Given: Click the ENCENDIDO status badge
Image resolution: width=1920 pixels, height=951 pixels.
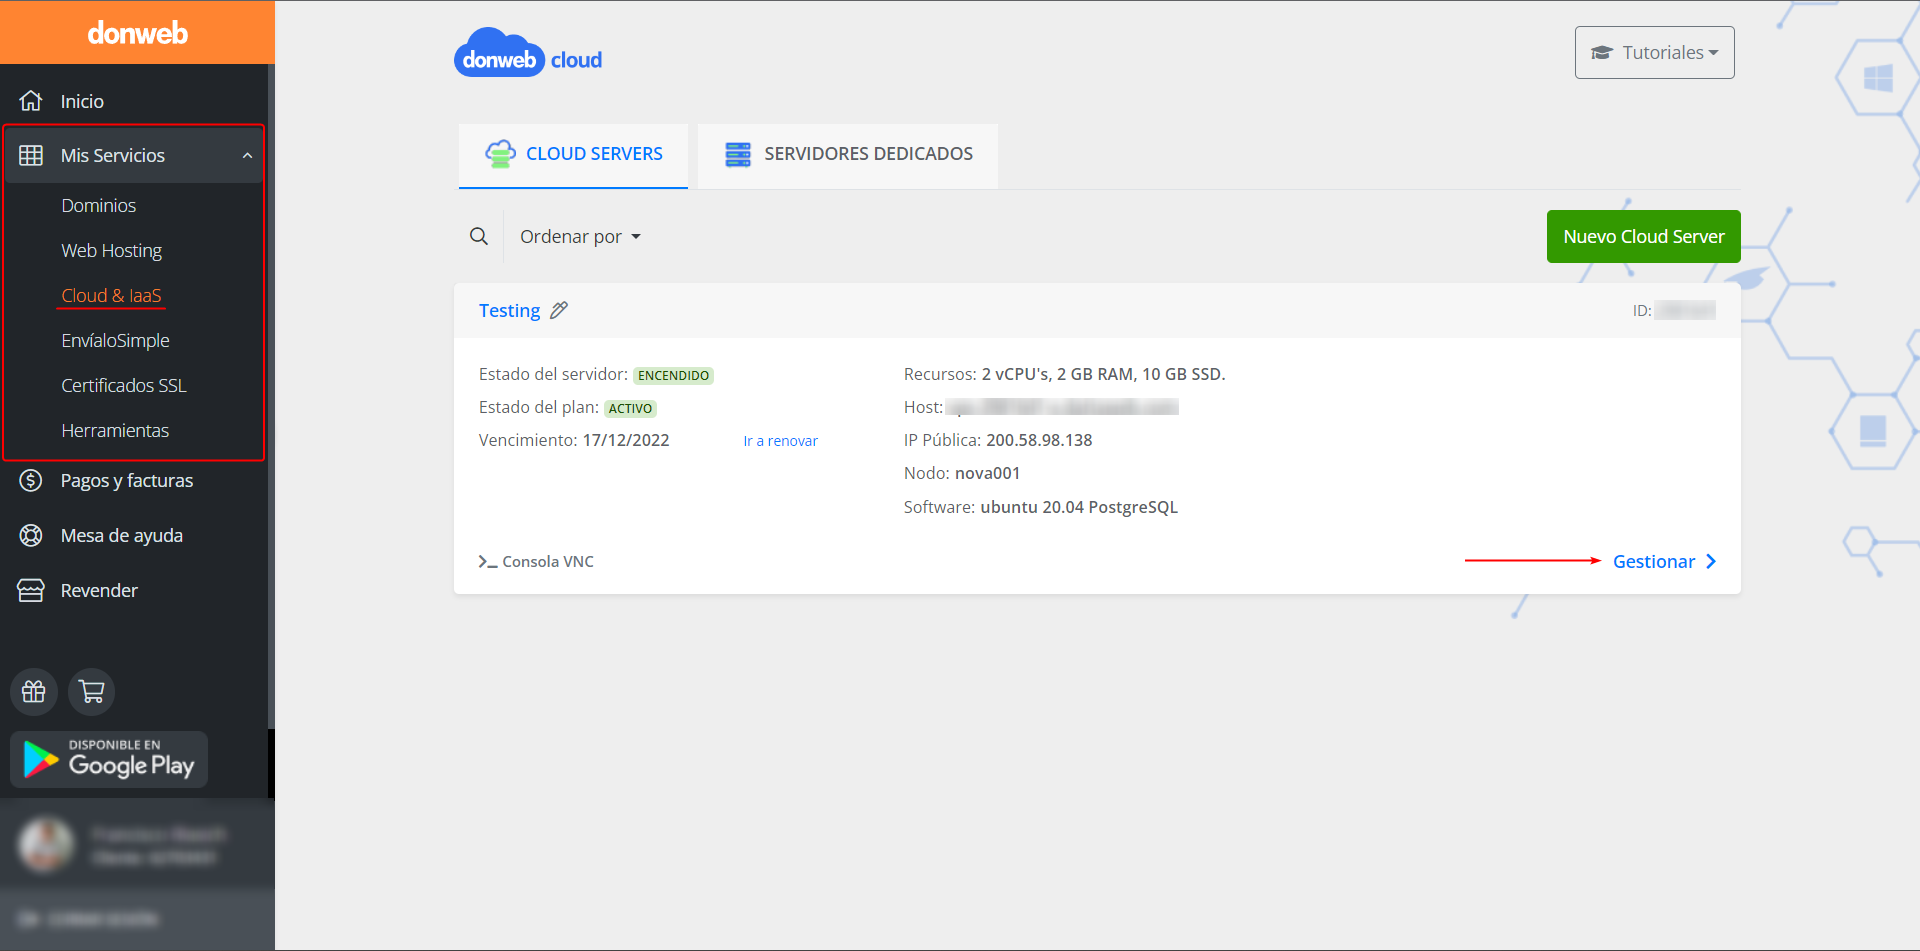Looking at the screenshot, I should (673, 376).
